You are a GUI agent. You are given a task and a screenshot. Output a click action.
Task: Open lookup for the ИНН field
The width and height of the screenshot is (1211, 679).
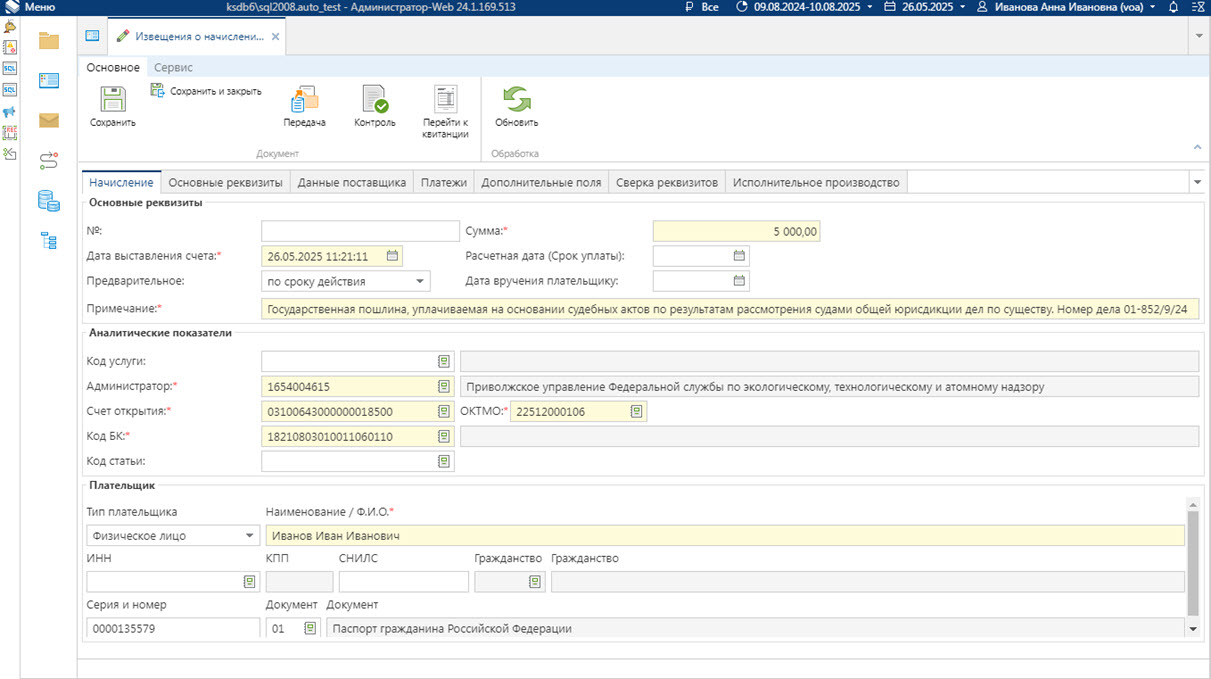(250, 581)
